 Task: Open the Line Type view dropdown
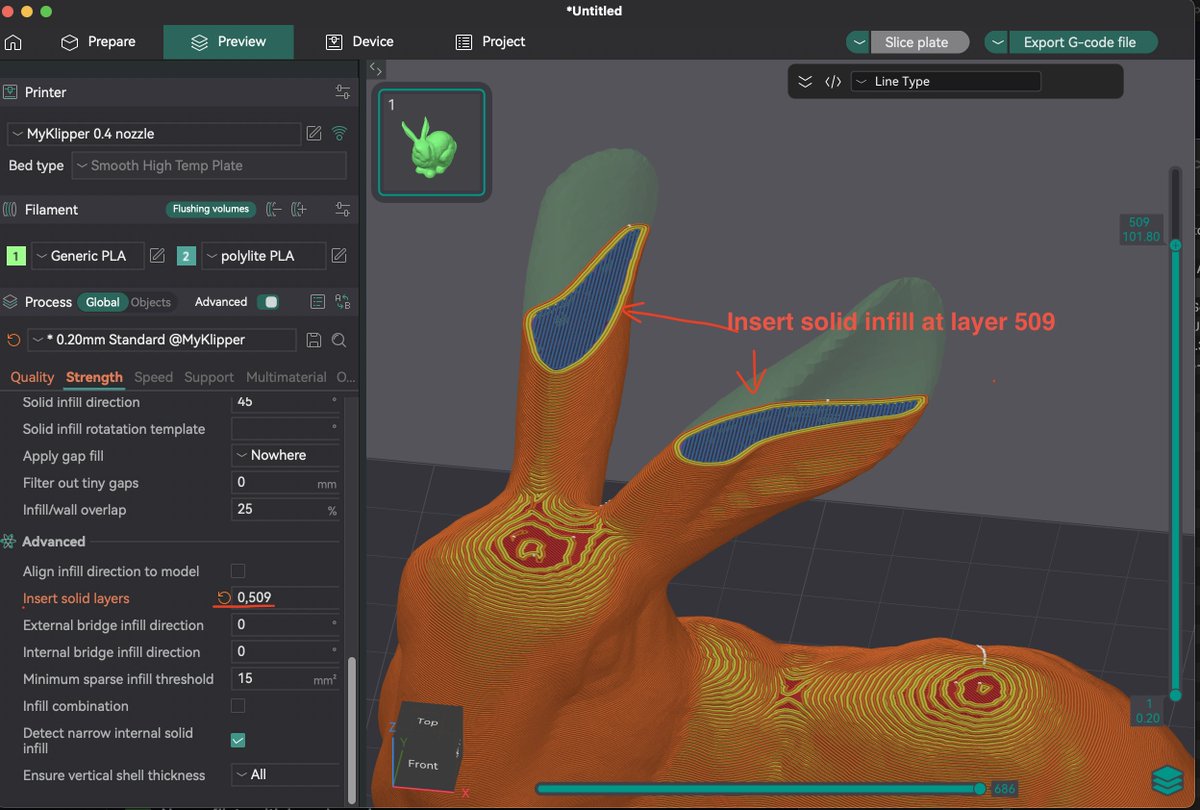(x=946, y=82)
